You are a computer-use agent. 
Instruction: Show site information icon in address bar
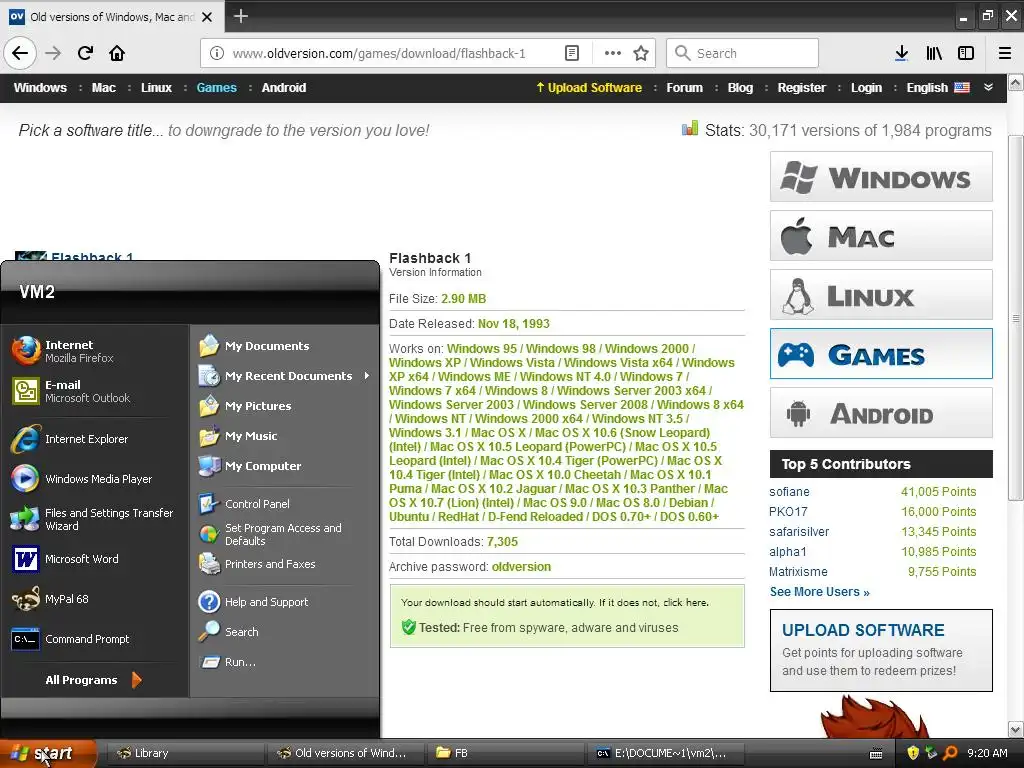click(x=217, y=53)
